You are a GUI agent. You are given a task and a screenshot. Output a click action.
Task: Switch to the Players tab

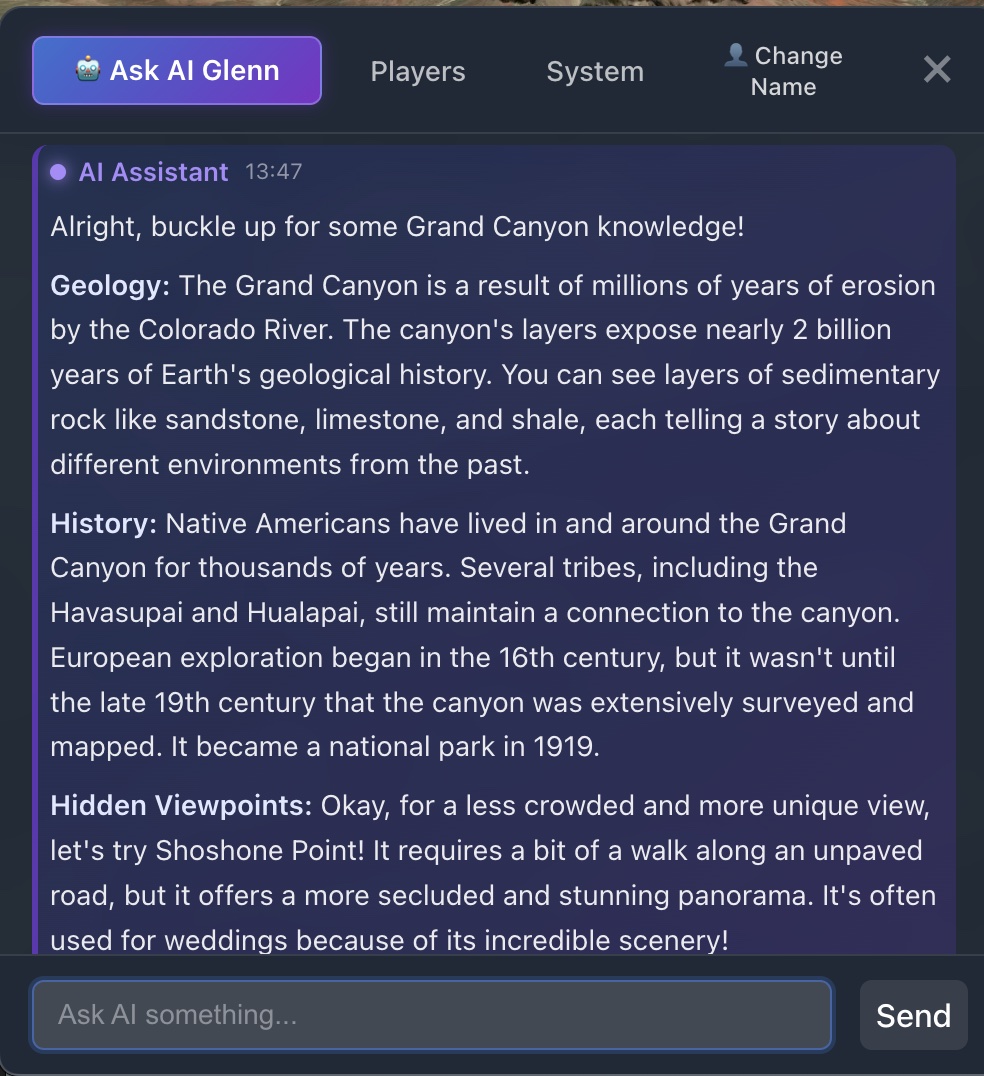tap(417, 71)
